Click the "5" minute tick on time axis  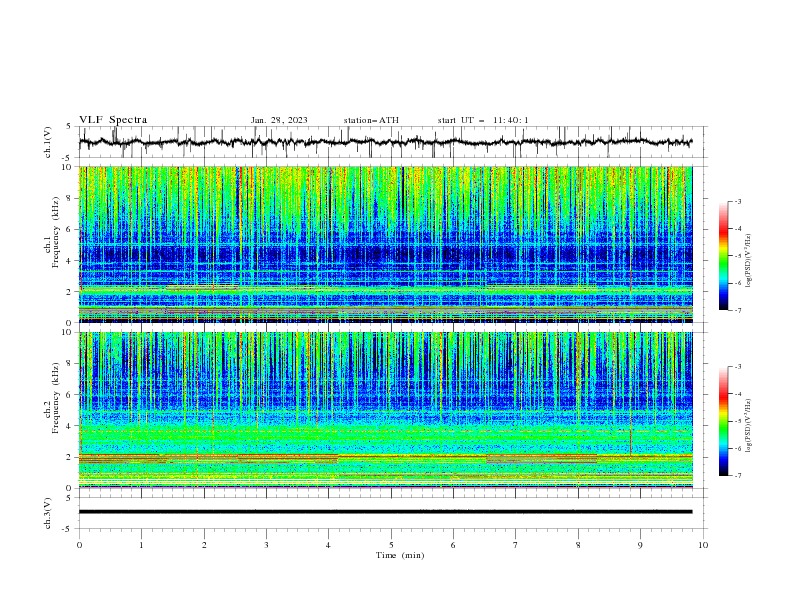point(391,545)
